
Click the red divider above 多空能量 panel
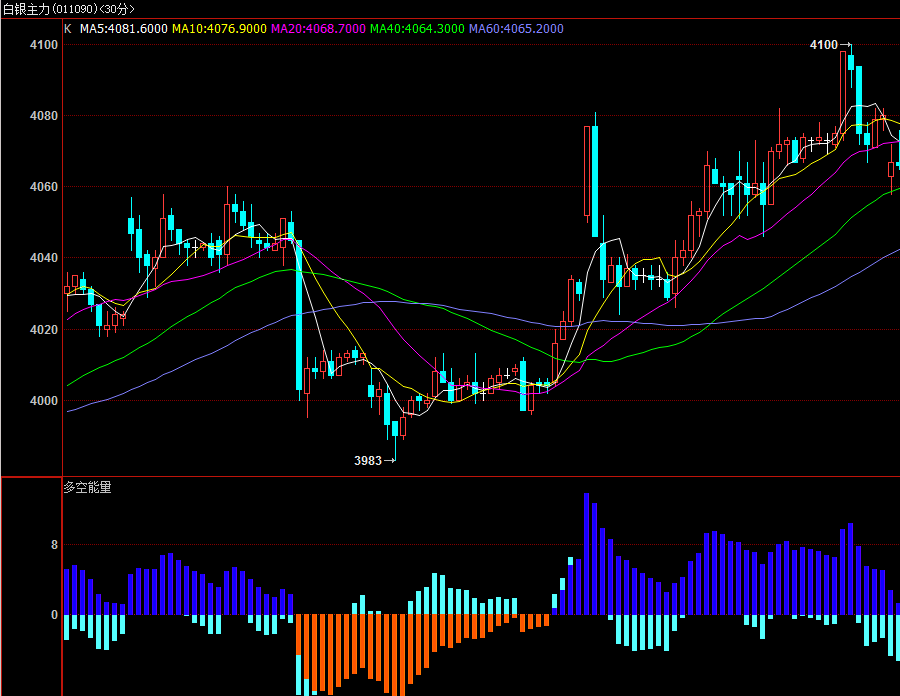tap(450, 476)
